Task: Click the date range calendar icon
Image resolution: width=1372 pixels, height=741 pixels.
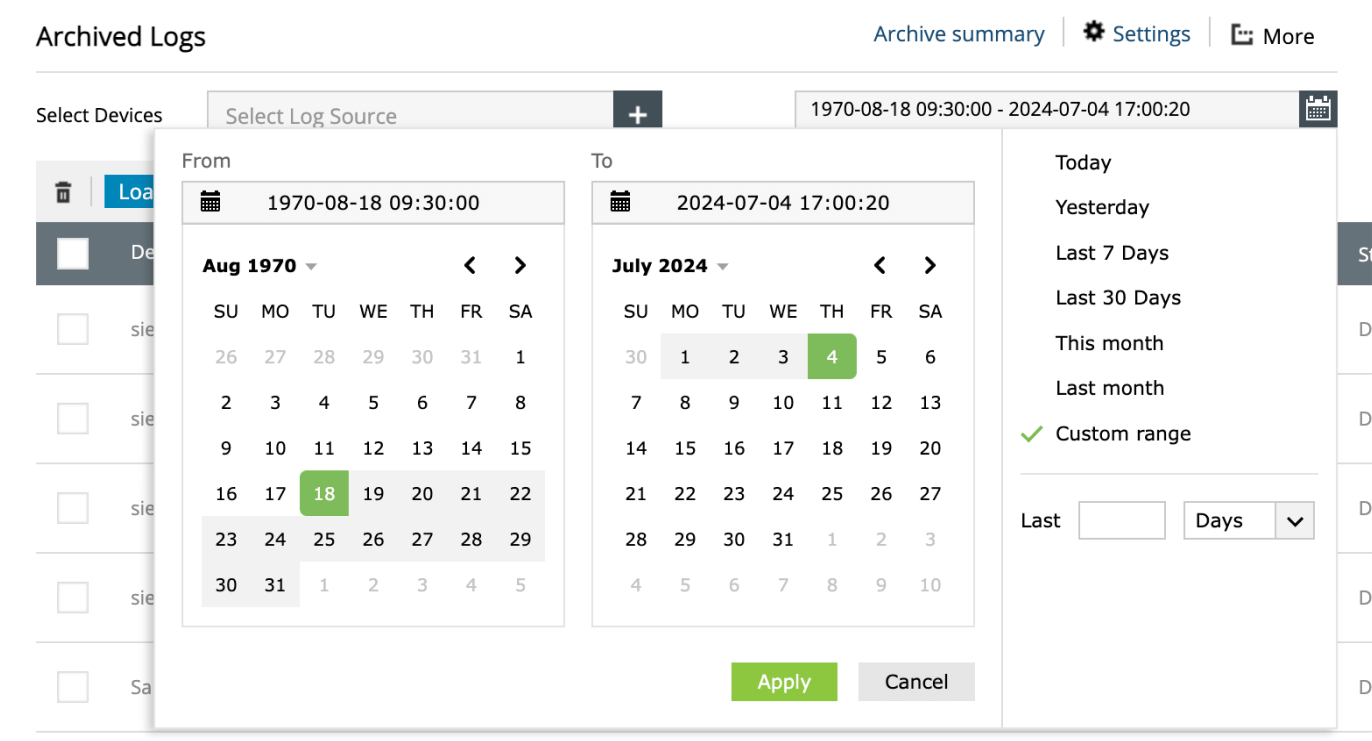Action: pyautogui.click(x=1318, y=109)
